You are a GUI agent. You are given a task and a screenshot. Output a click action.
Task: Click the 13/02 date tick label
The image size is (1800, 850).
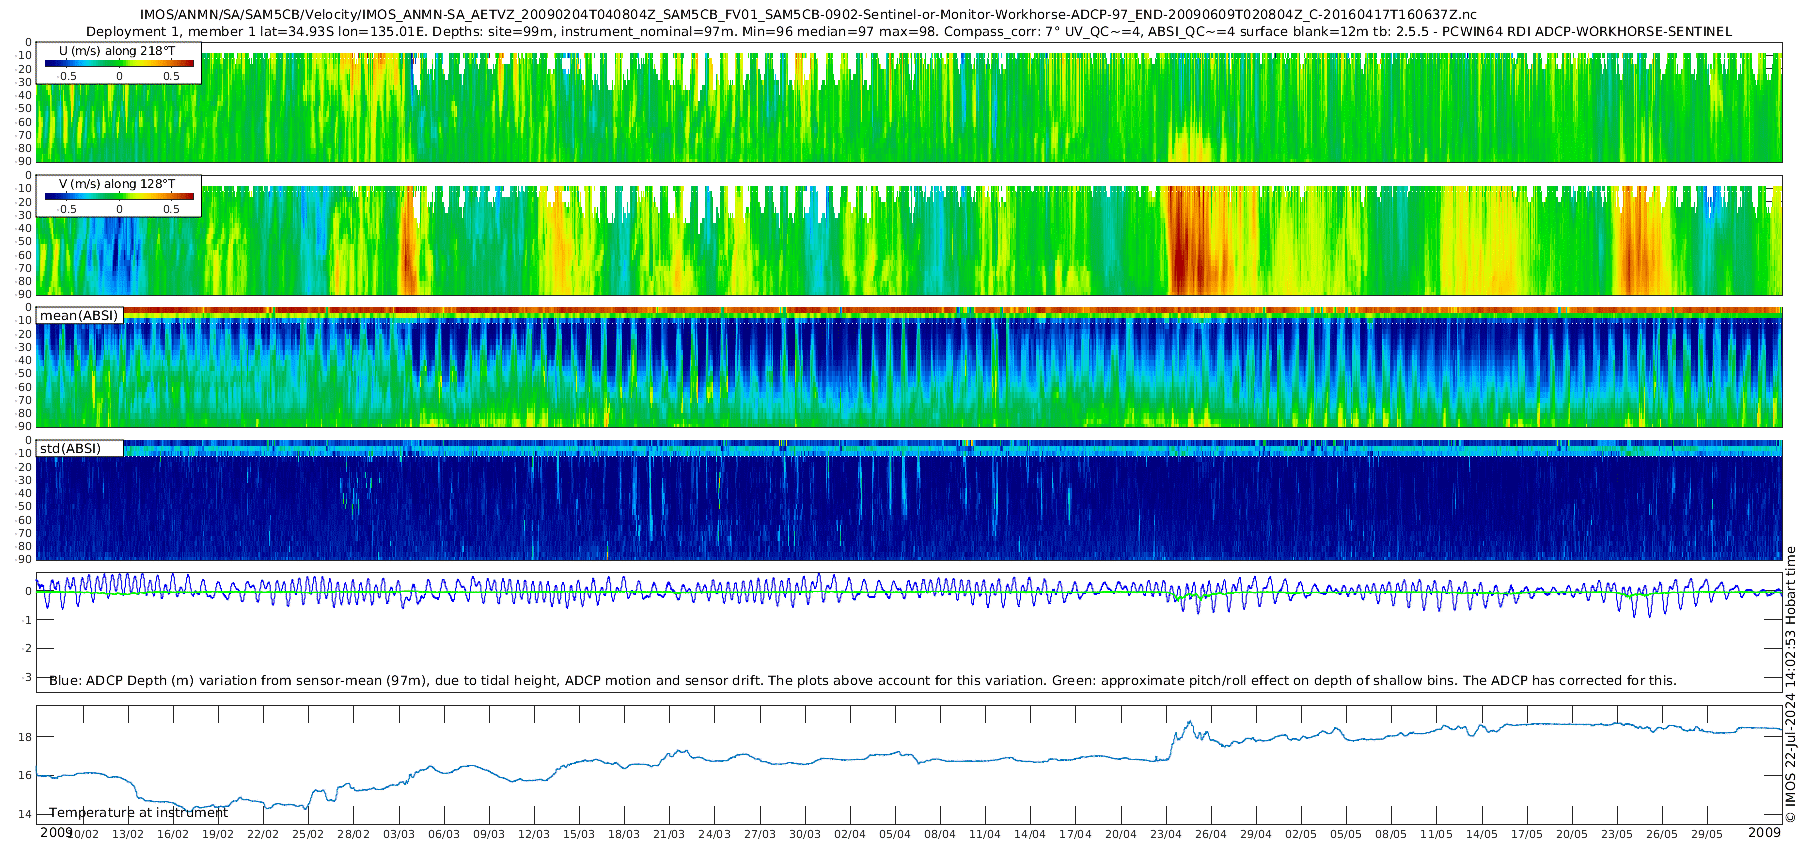click(x=128, y=834)
